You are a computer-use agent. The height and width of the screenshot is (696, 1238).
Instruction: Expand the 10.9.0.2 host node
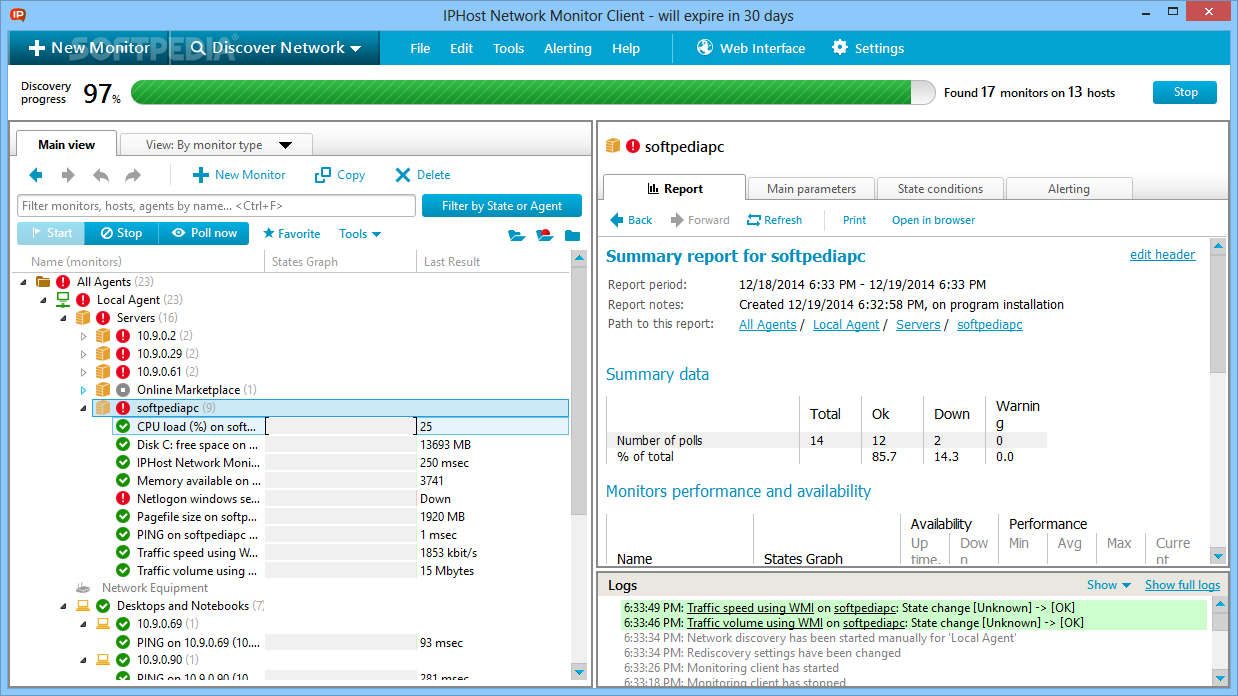83,336
